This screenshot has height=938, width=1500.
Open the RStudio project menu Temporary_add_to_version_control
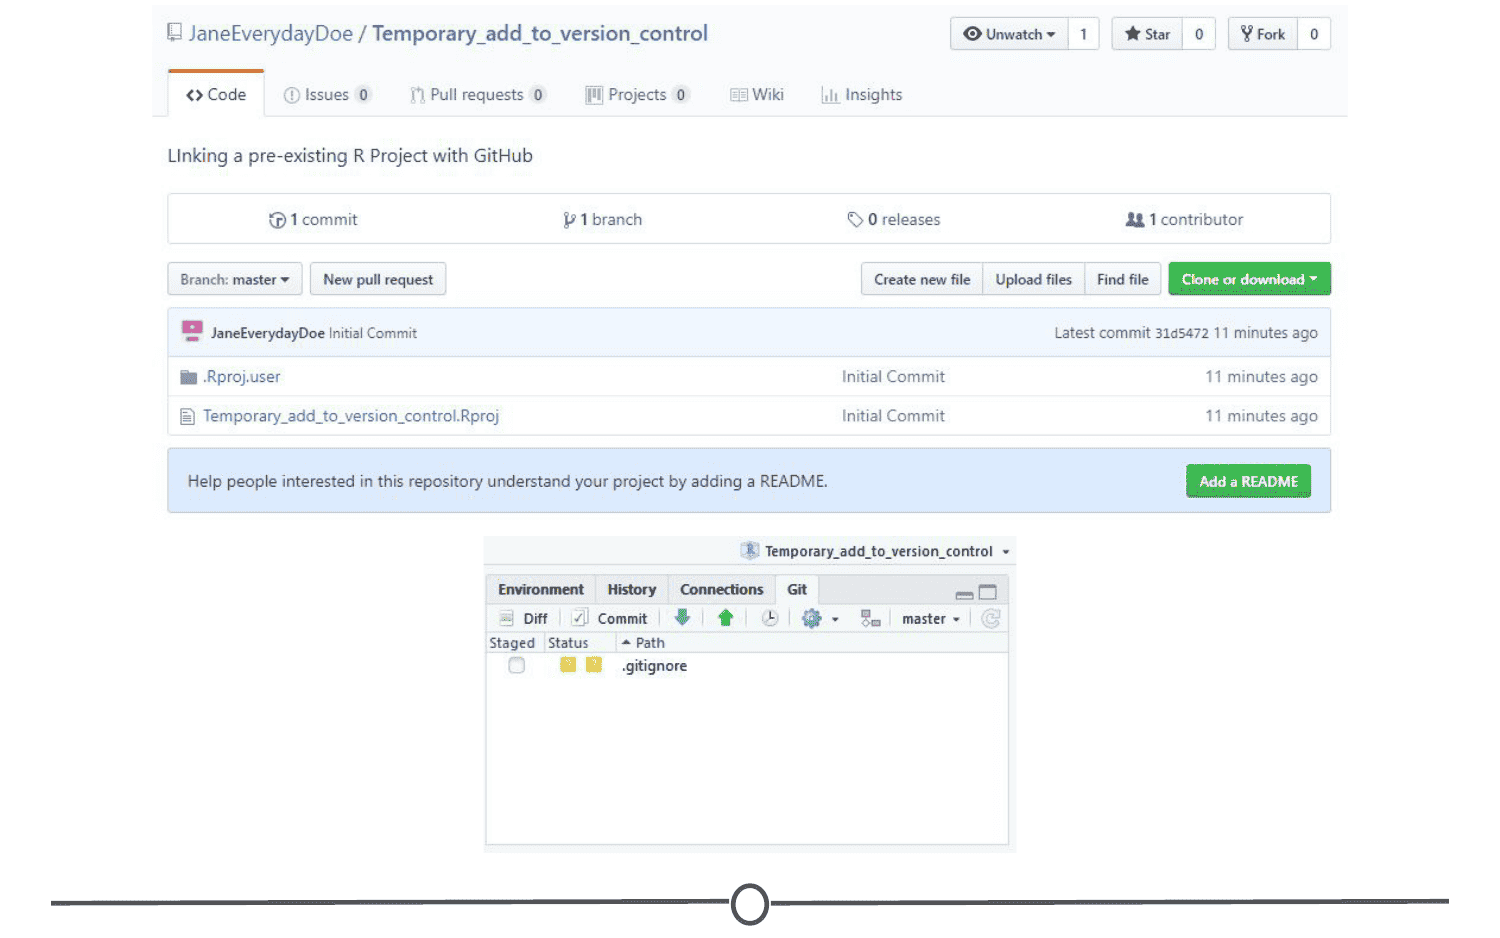coord(878,551)
